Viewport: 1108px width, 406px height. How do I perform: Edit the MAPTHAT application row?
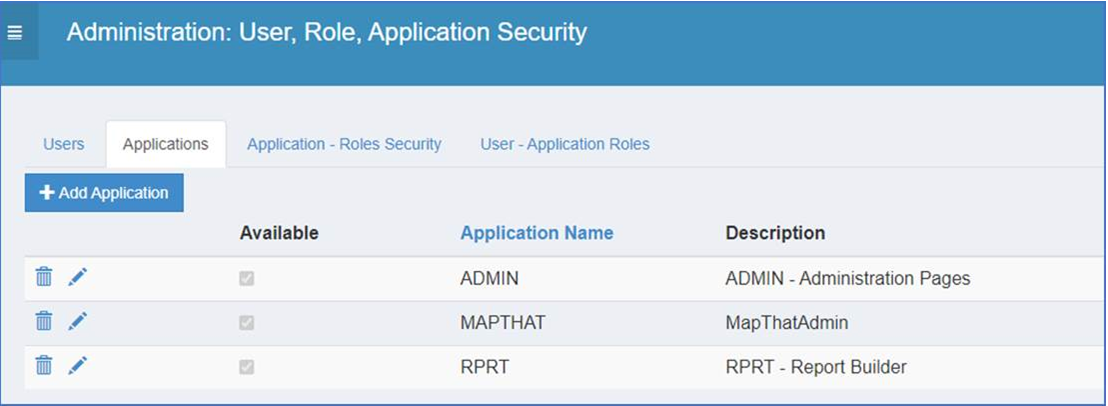(x=77, y=321)
